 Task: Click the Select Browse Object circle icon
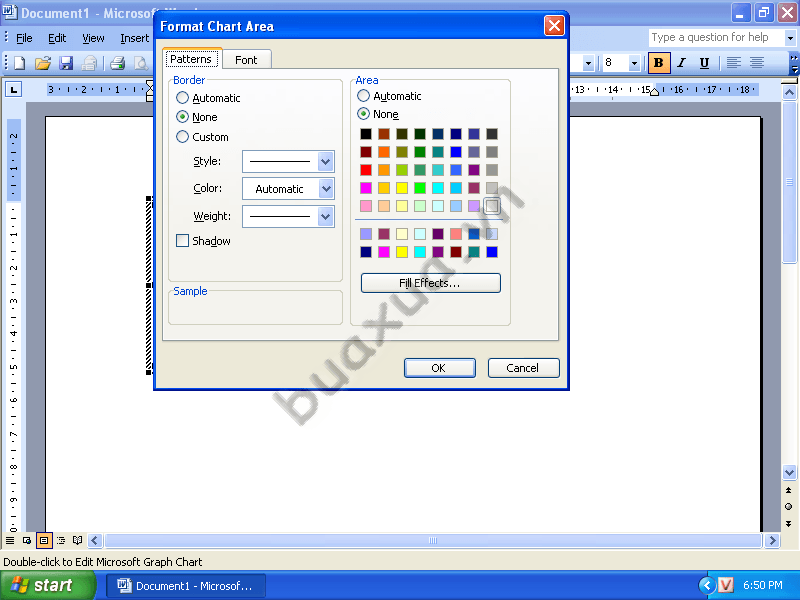789,507
